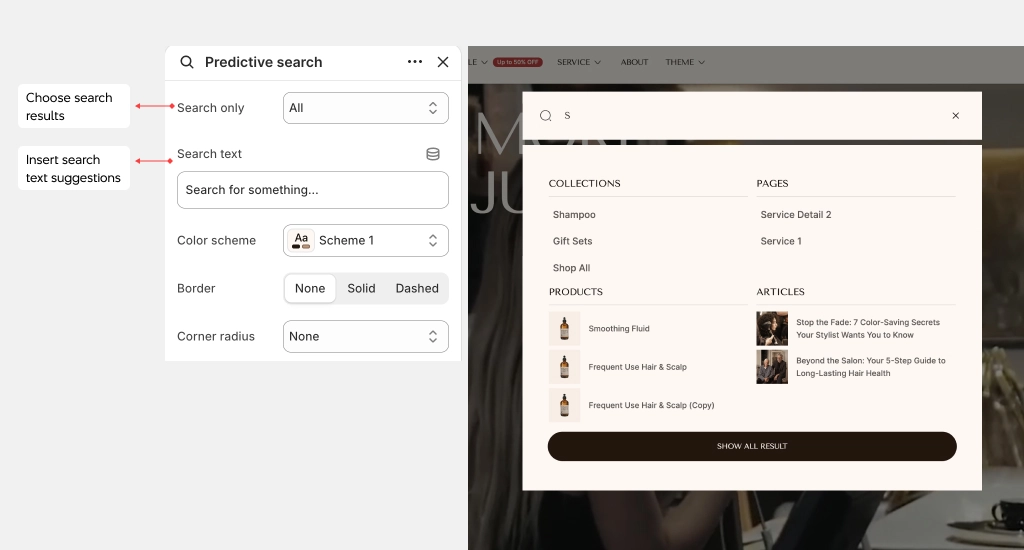Click the Smoothing Fluid product thumbnail
The height and width of the screenshot is (550, 1024).
564,329
